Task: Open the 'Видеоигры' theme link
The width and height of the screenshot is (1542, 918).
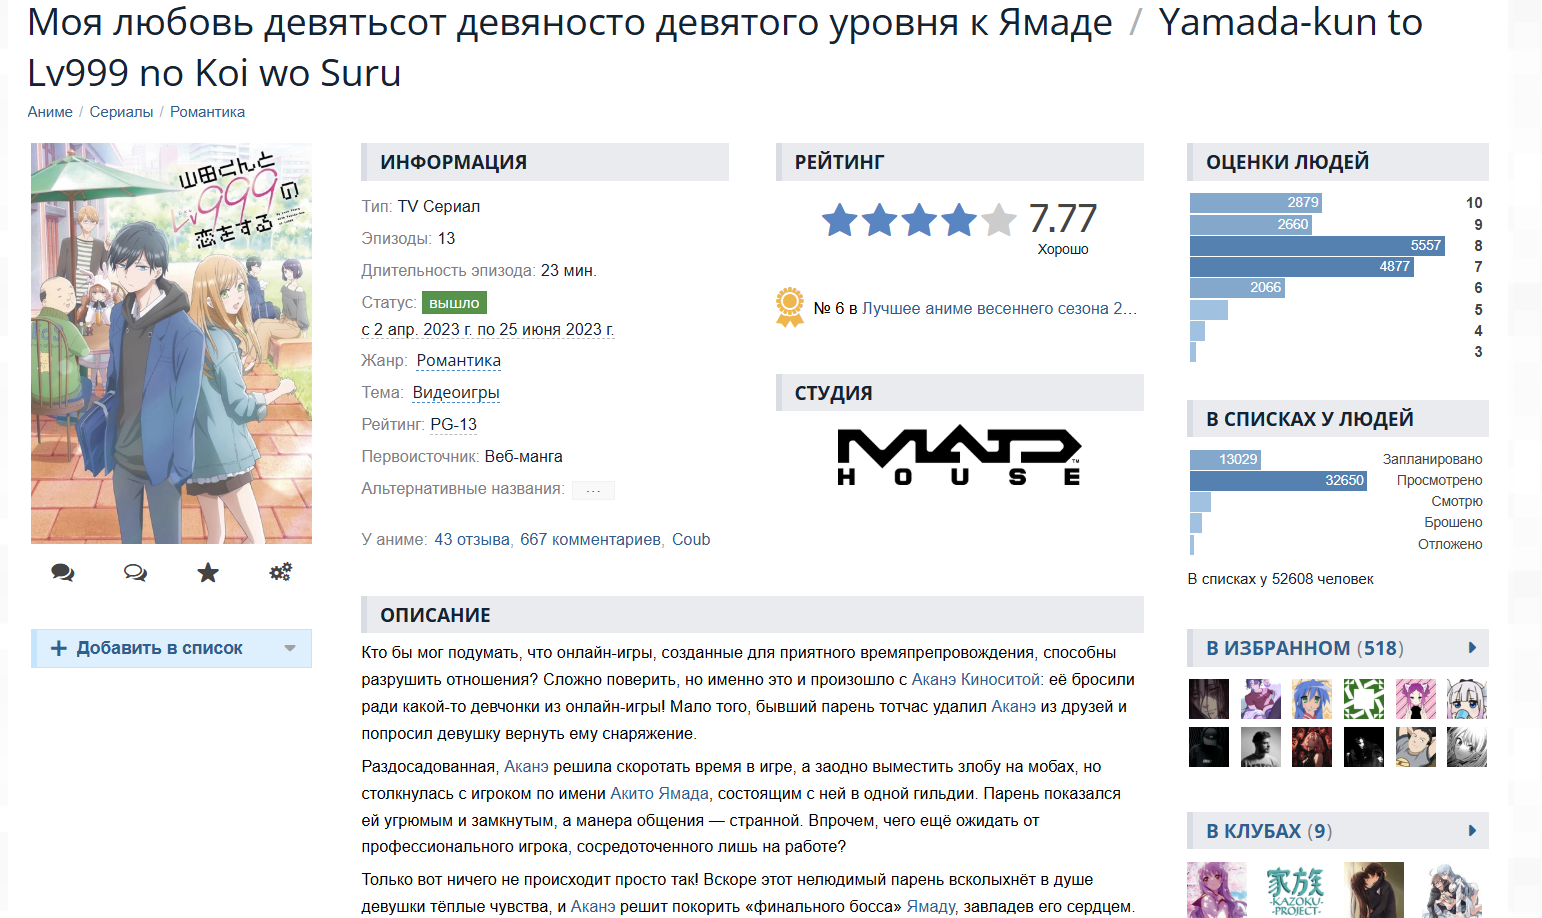Action: (x=456, y=392)
